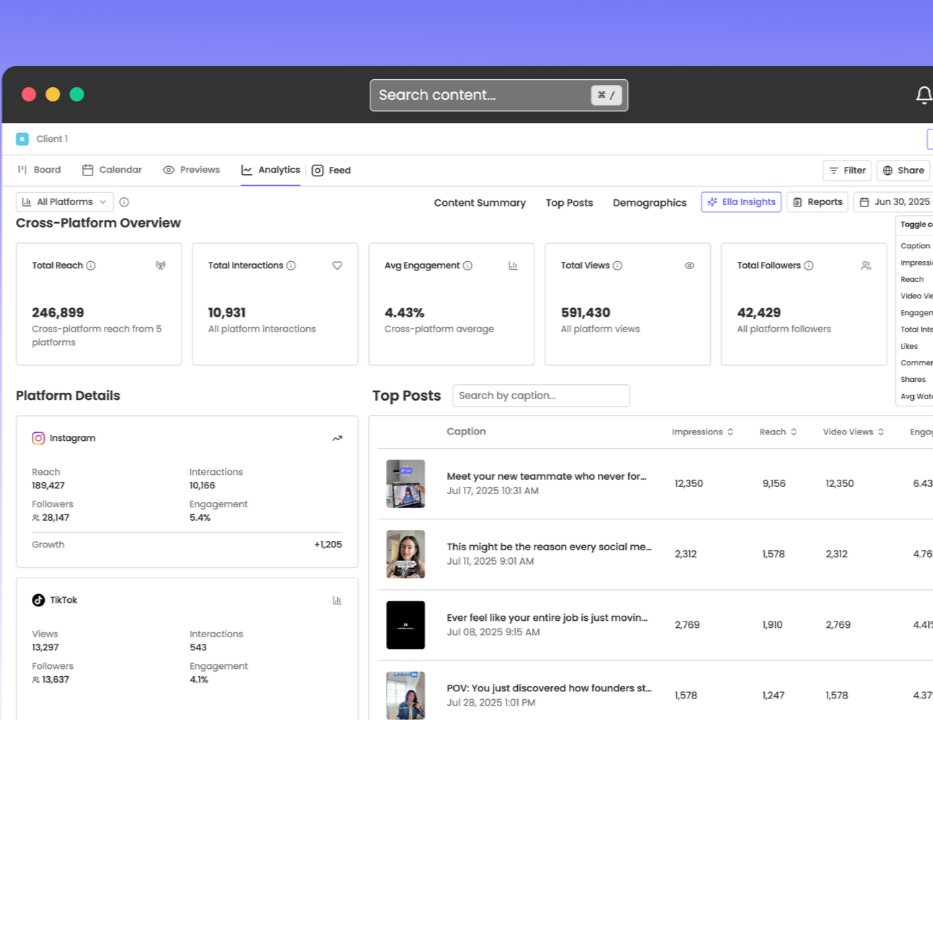Open the Reports button
This screenshot has height=933, width=933.
818,202
